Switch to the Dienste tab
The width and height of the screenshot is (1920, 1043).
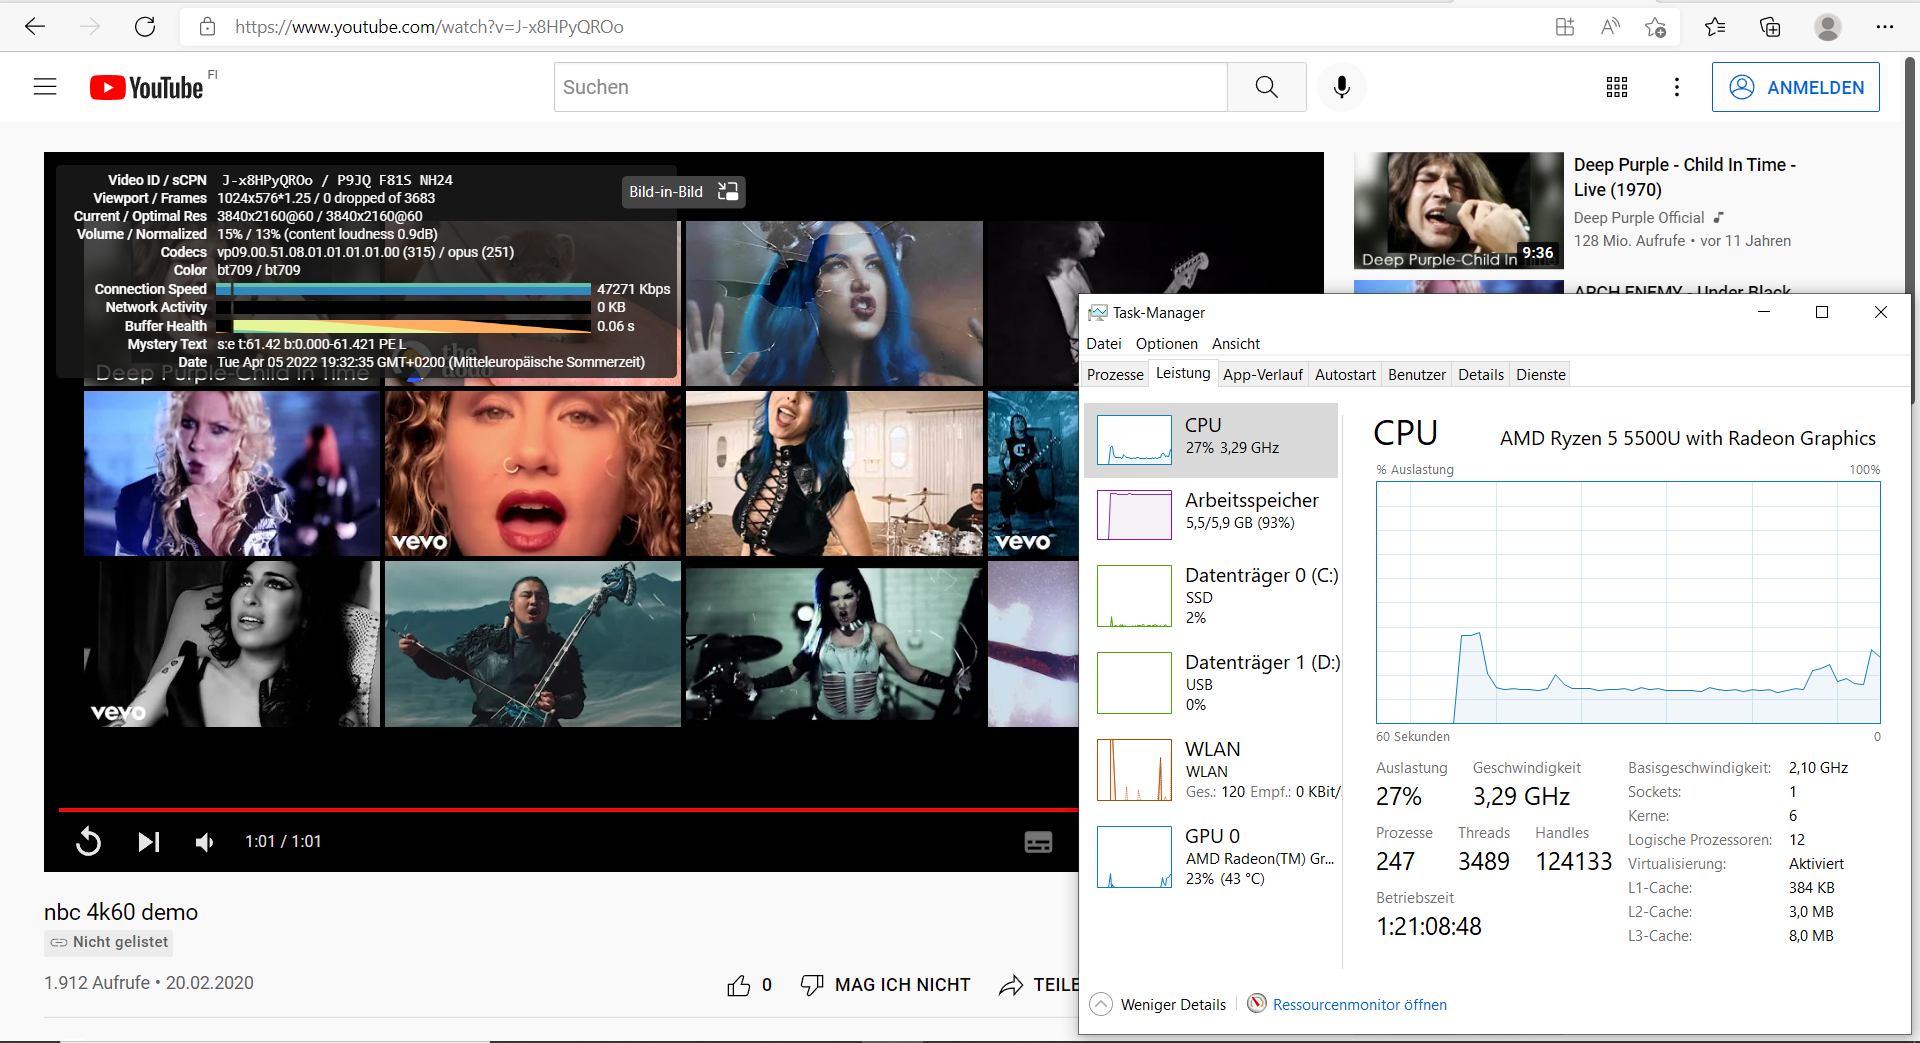tap(1541, 375)
